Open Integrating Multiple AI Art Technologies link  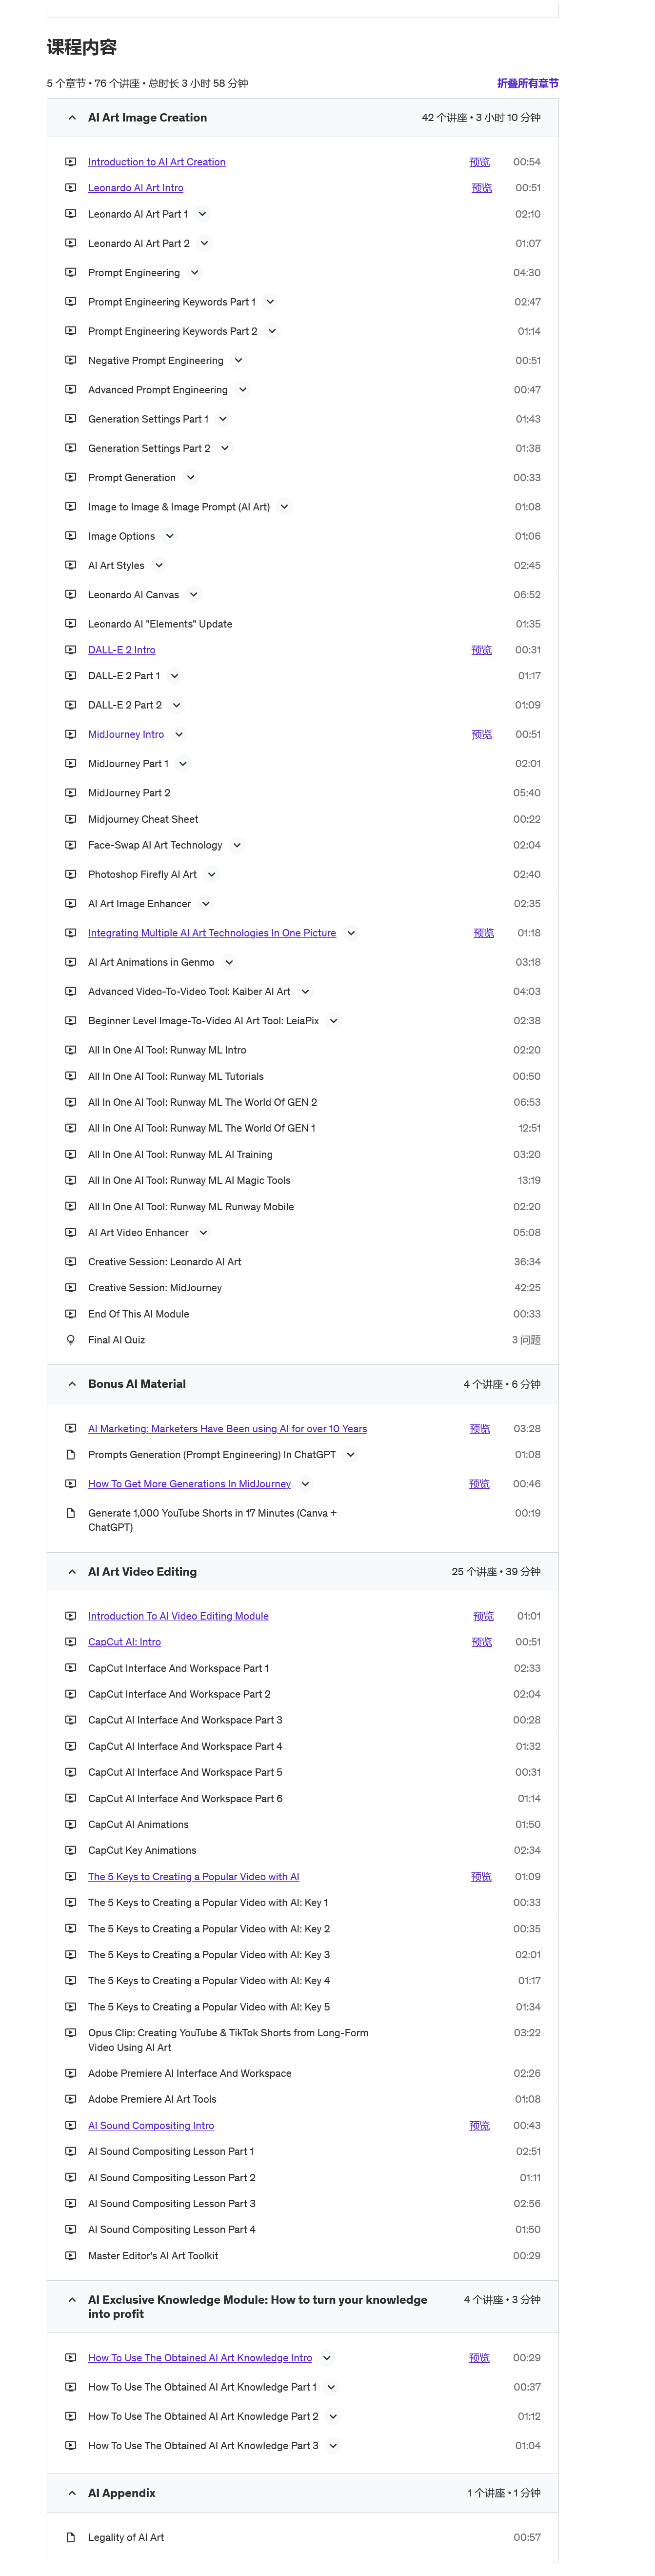tap(212, 933)
